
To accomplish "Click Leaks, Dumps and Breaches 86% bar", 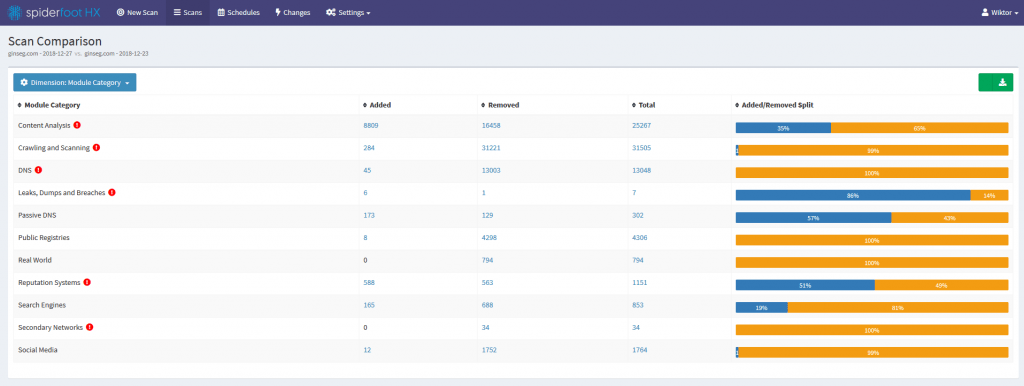I will tap(853, 195).
